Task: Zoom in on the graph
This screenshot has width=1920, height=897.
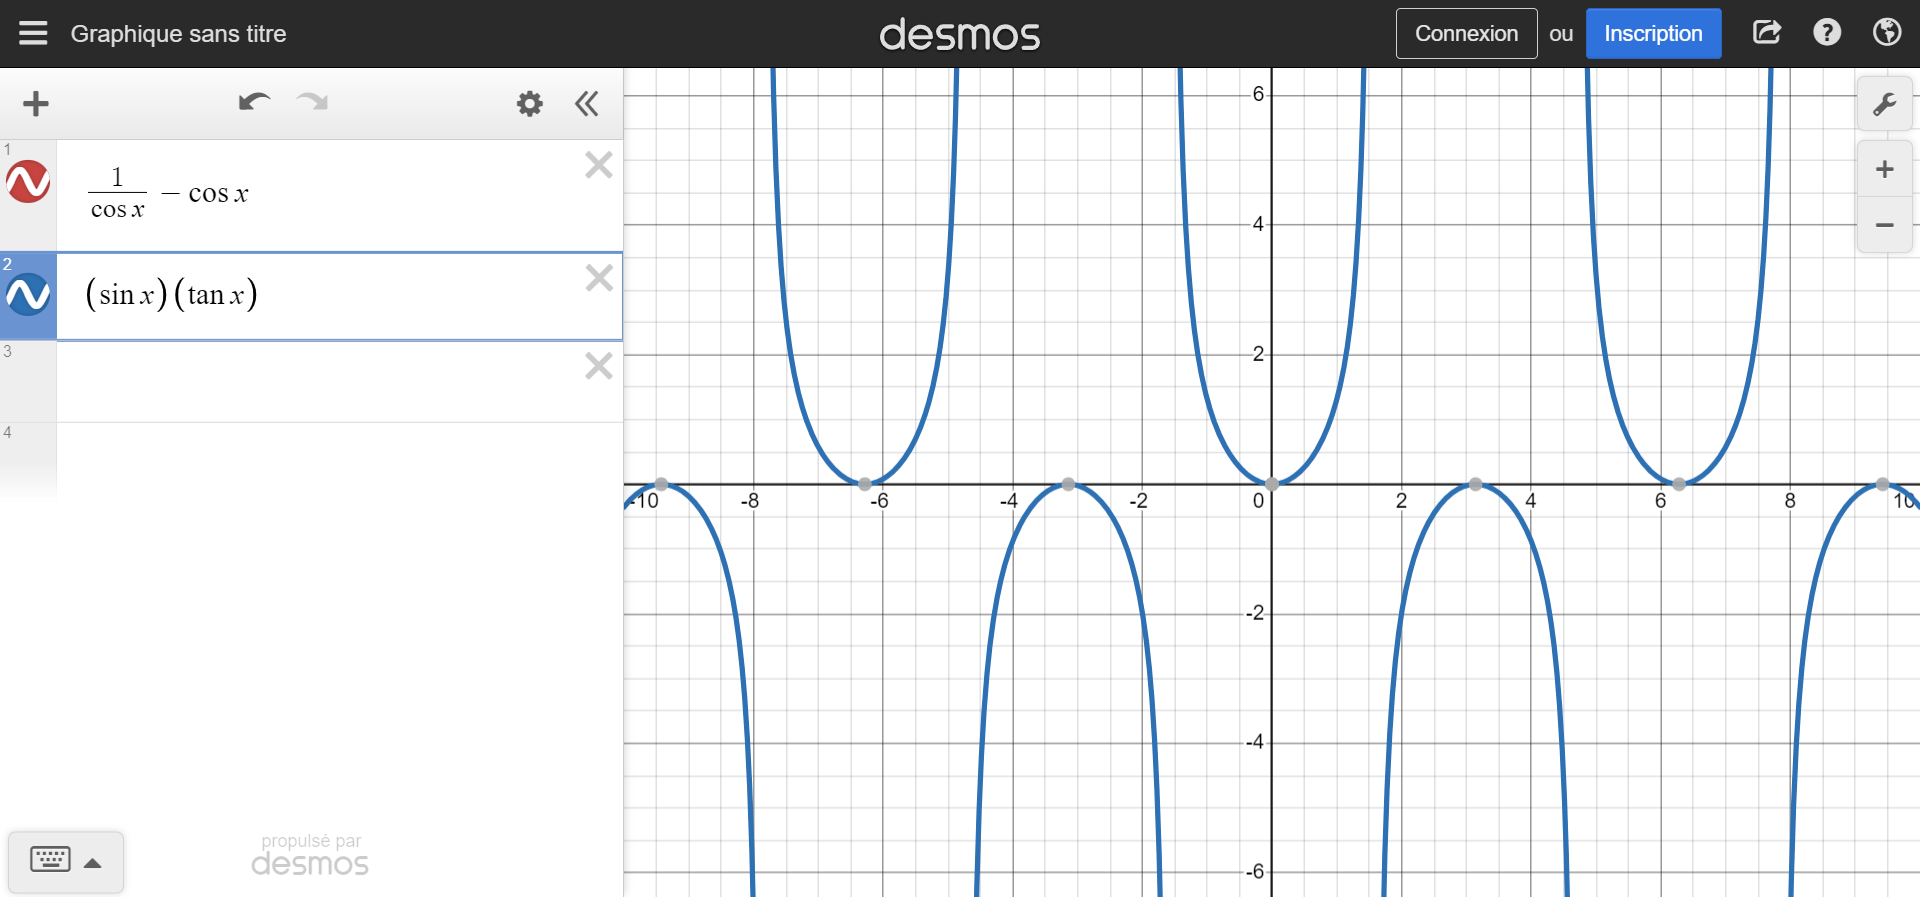Action: [x=1884, y=170]
